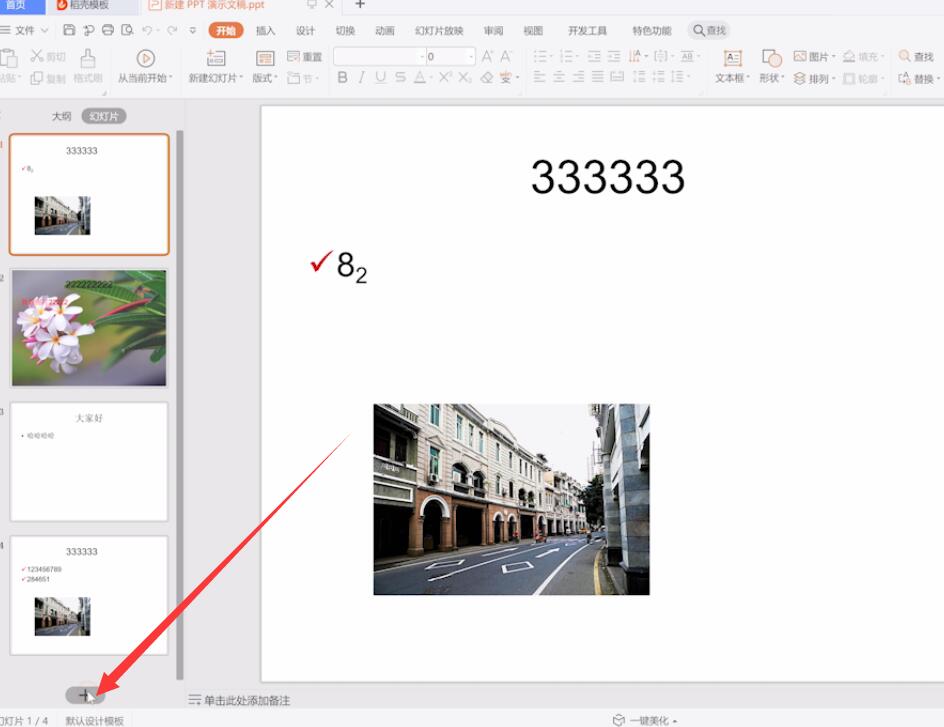Decrease font size with A- icon
This screenshot has height=727, width=944.
tap(506, 57)
